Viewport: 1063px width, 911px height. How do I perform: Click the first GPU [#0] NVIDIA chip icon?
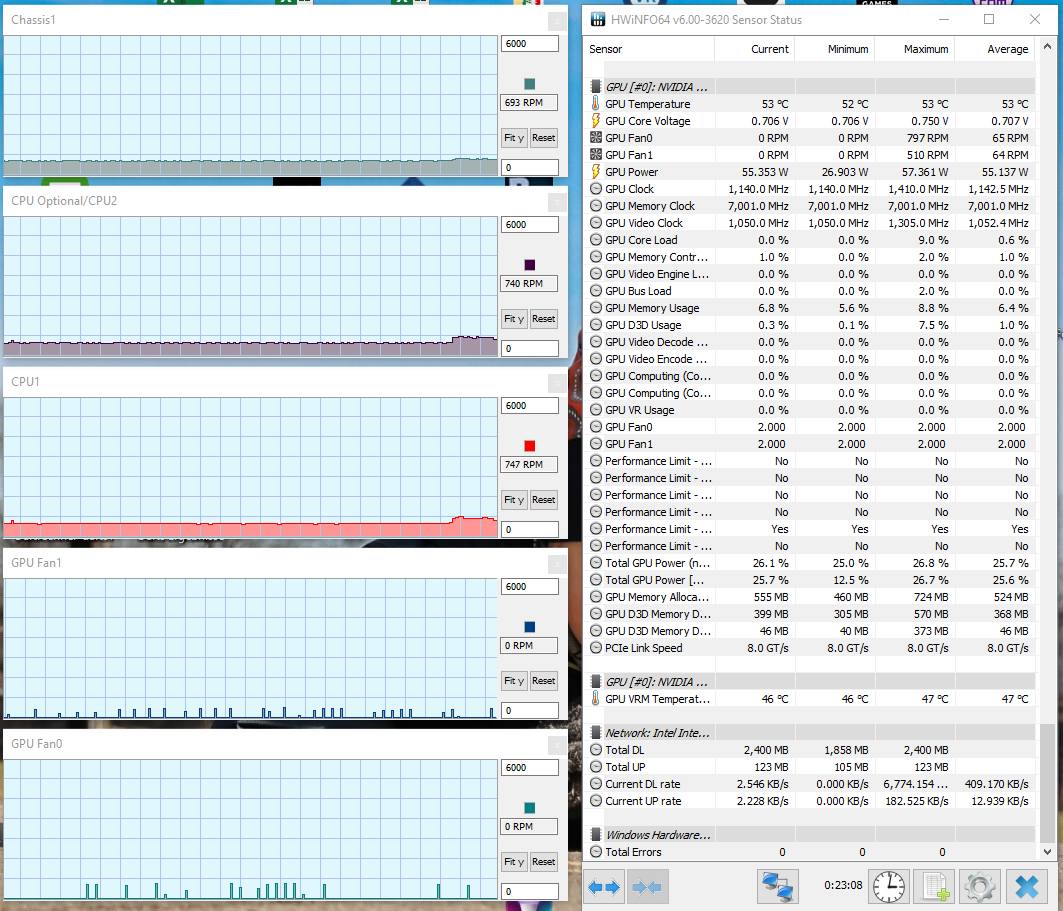(595, 87)
